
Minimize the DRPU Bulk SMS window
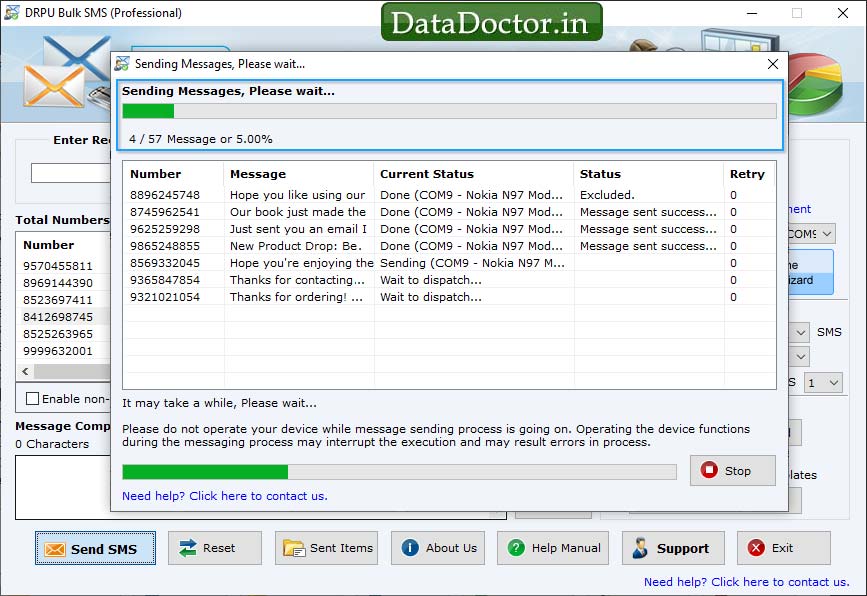click(752, 13)
